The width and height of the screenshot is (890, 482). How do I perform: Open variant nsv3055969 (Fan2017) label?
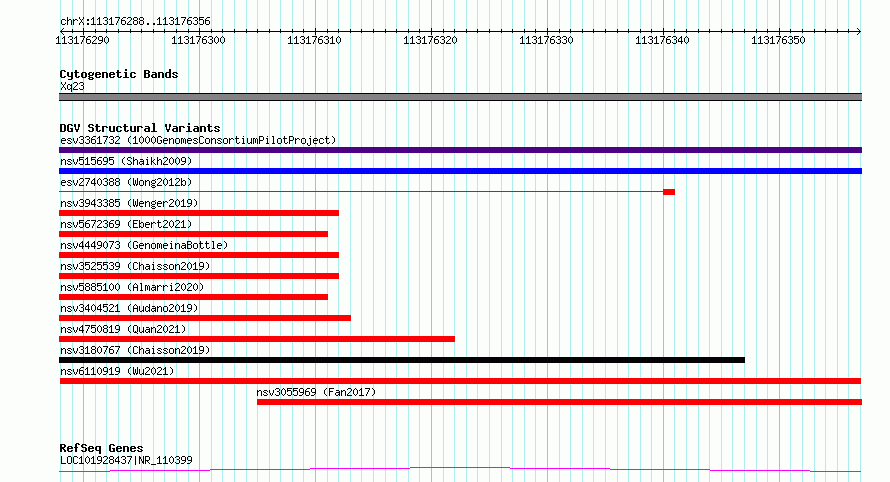pos(316,392)
